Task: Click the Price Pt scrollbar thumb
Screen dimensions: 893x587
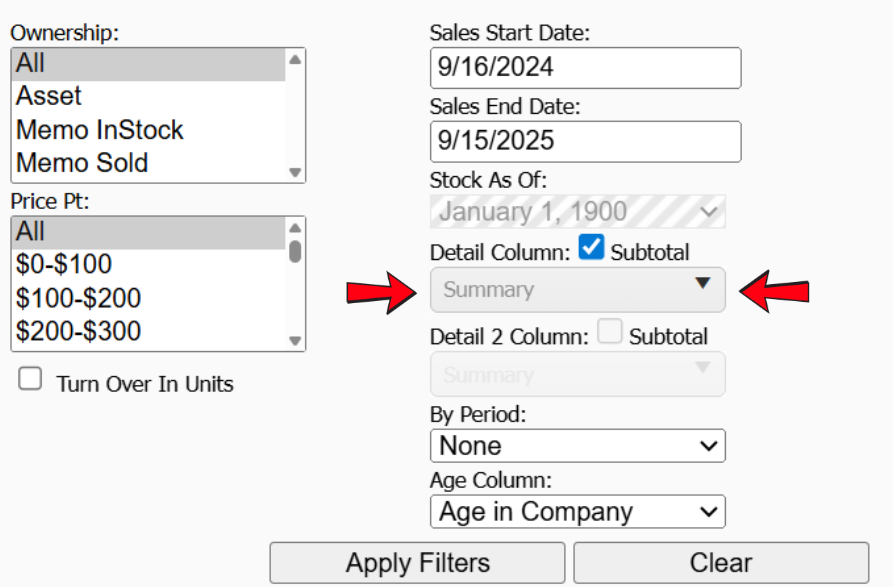Action: click(295, 251)
